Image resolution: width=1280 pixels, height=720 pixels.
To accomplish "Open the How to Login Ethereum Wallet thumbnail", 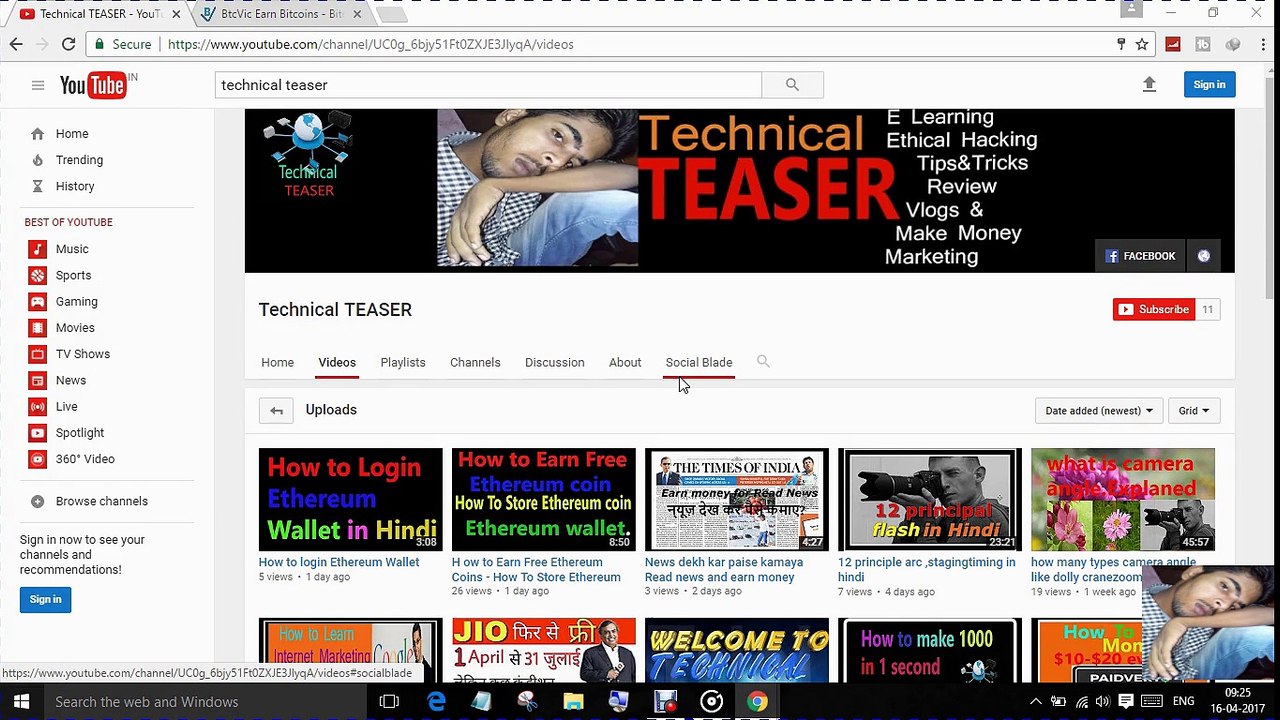I will [350, 499].
